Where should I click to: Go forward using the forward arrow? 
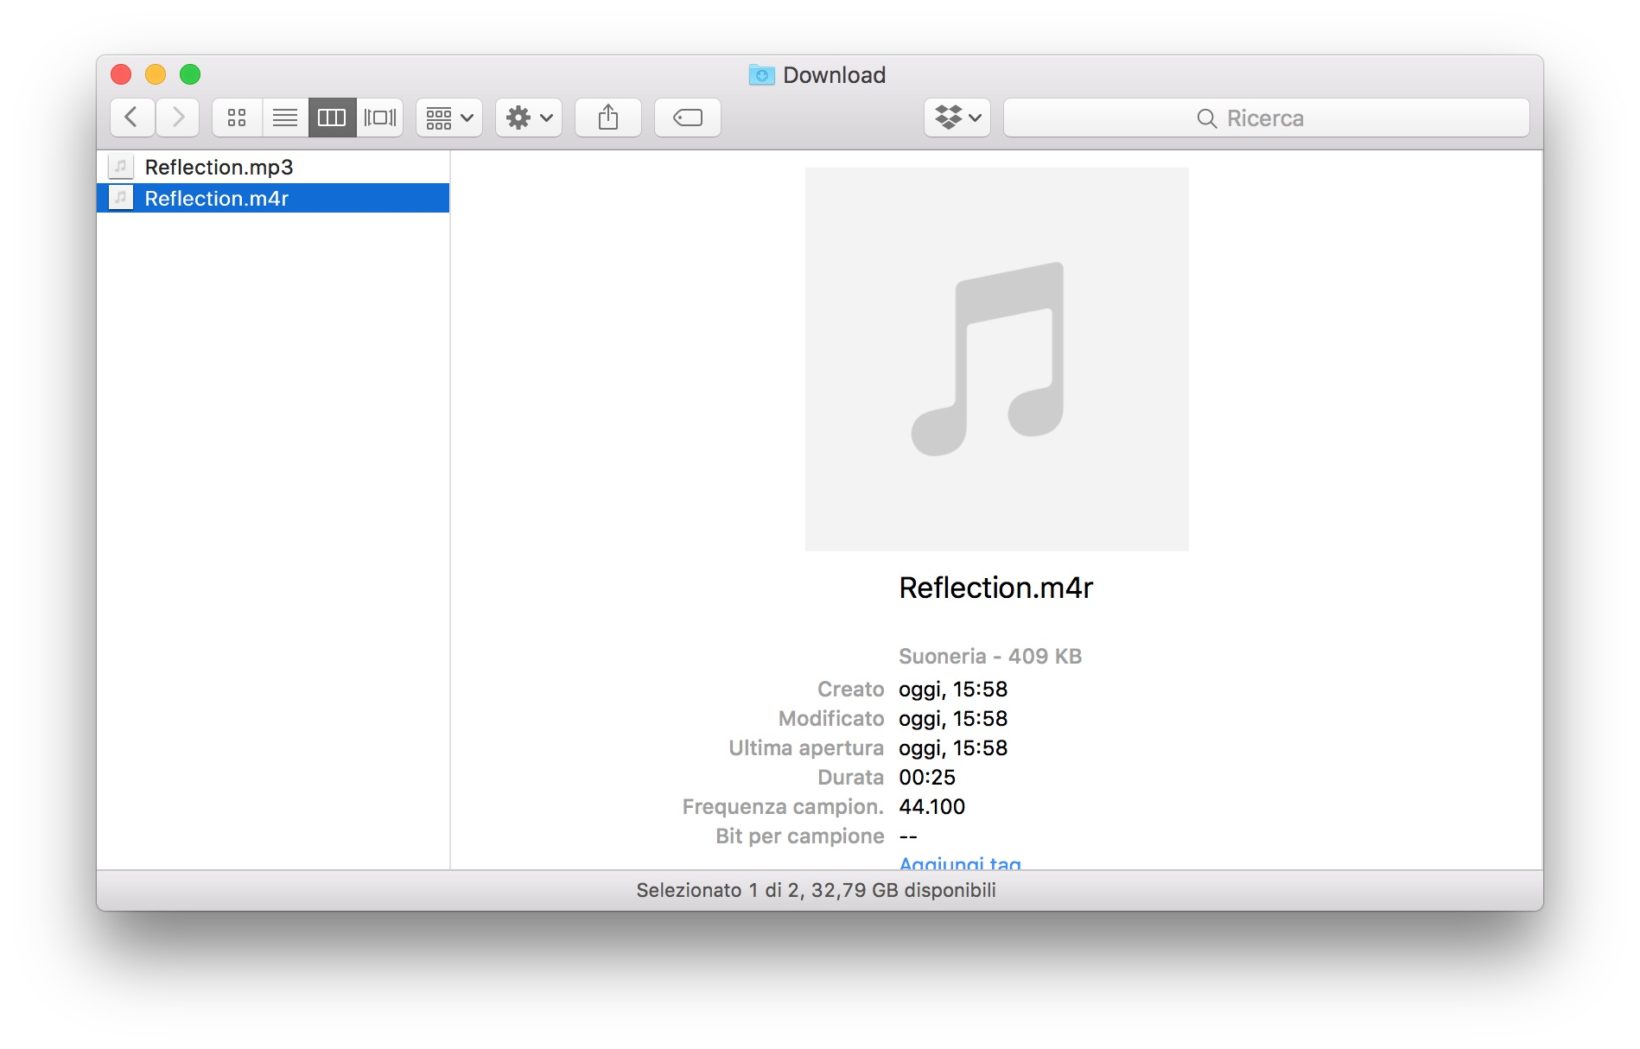[178, 118]
